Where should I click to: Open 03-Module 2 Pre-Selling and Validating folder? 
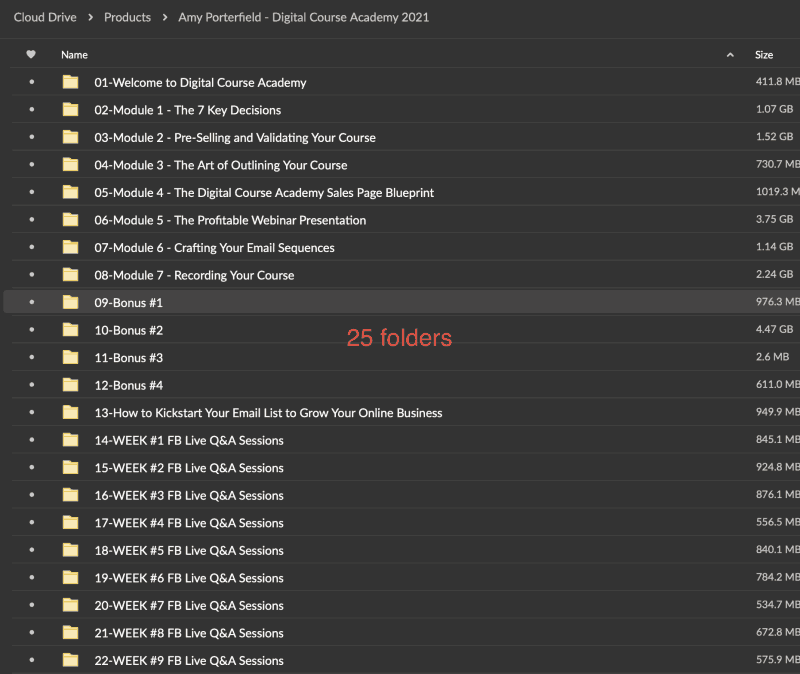click(235, 137)
